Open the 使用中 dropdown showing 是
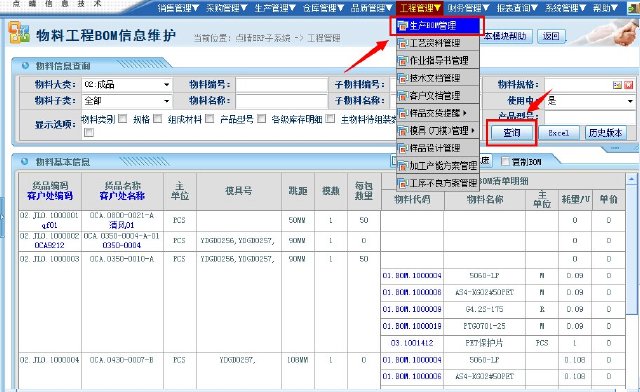640x392 pixels. 591,100
